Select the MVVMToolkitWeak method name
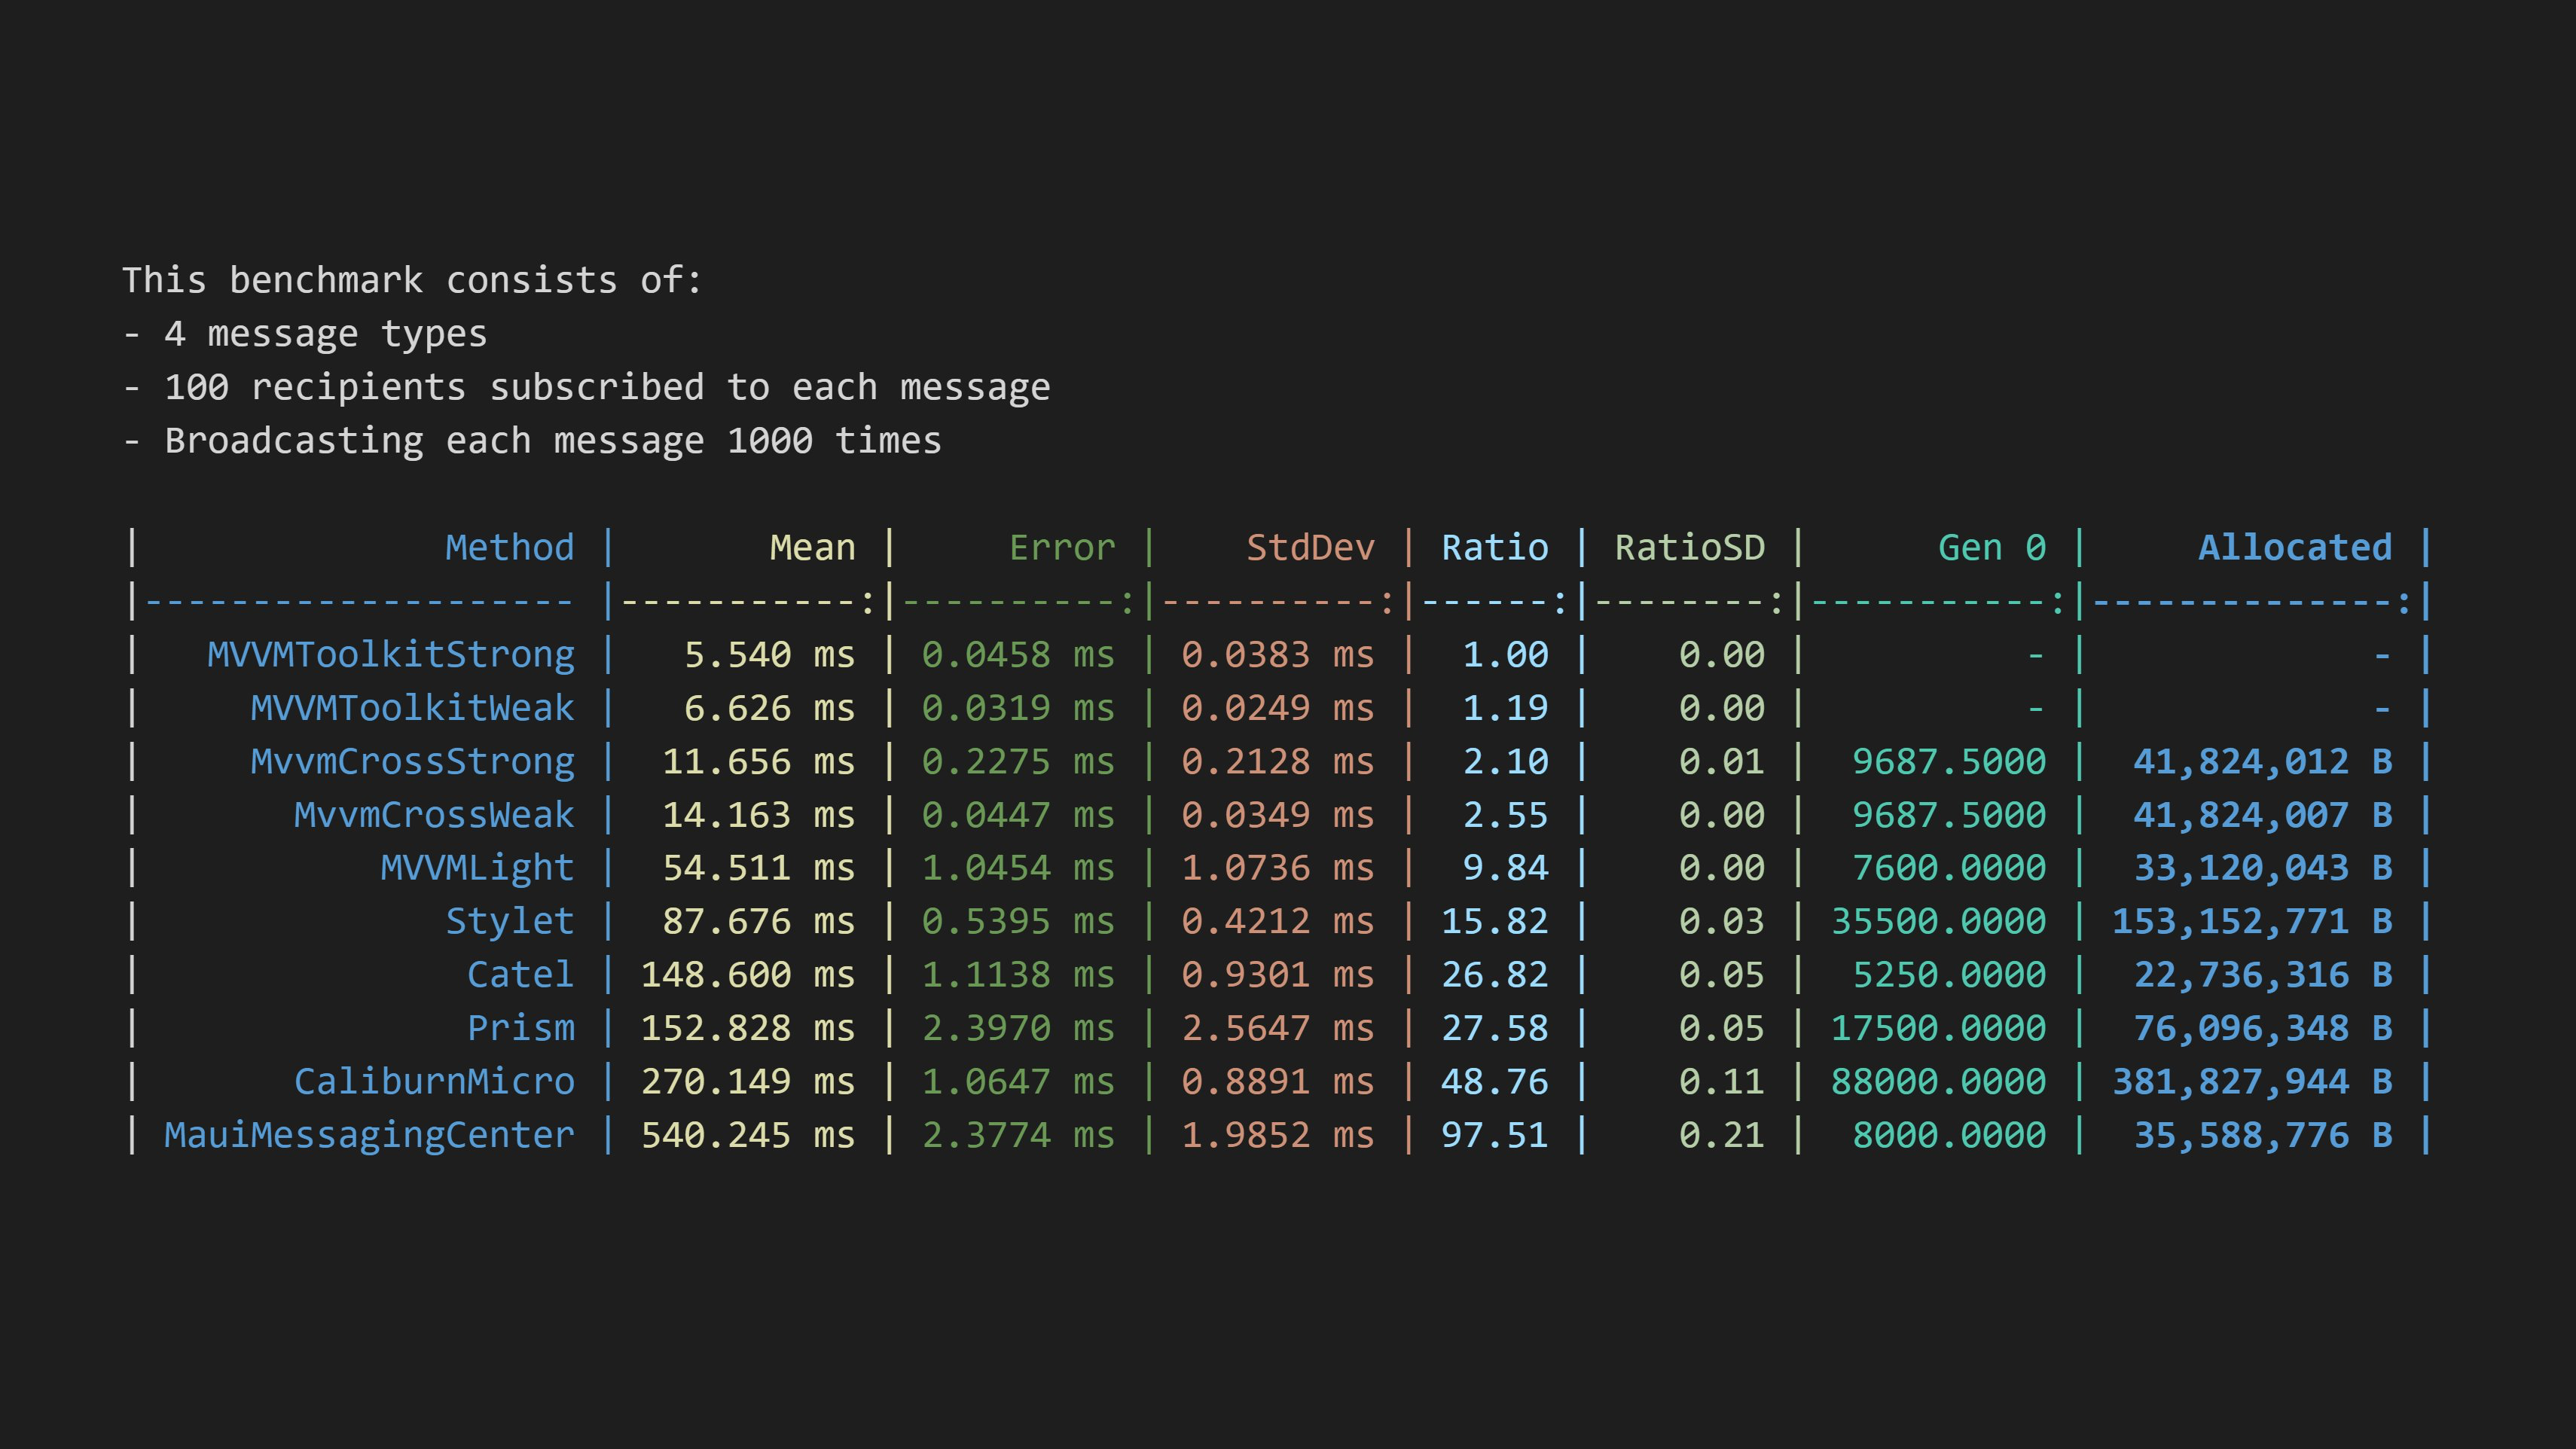This screenshot has width=2576, height=1449. 413,708
